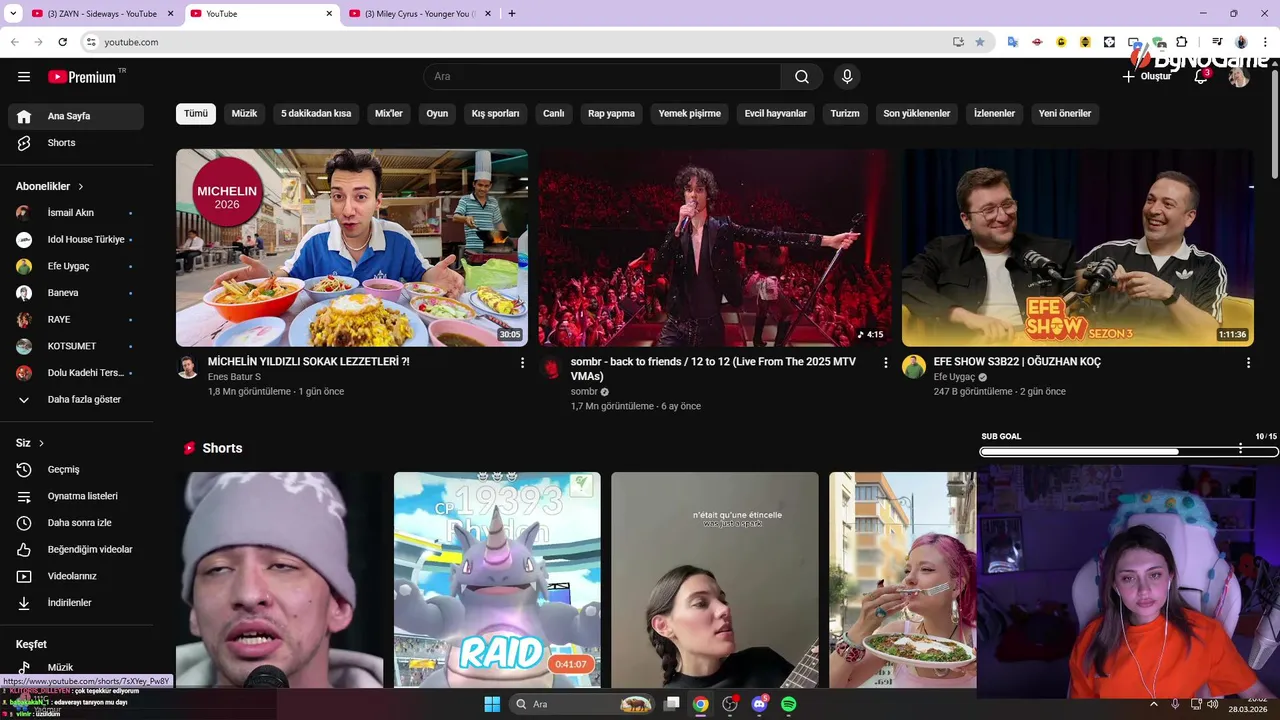Play the sombr live VMAs thumbnail
The image size is (1280, 720).
coord(715,248)
